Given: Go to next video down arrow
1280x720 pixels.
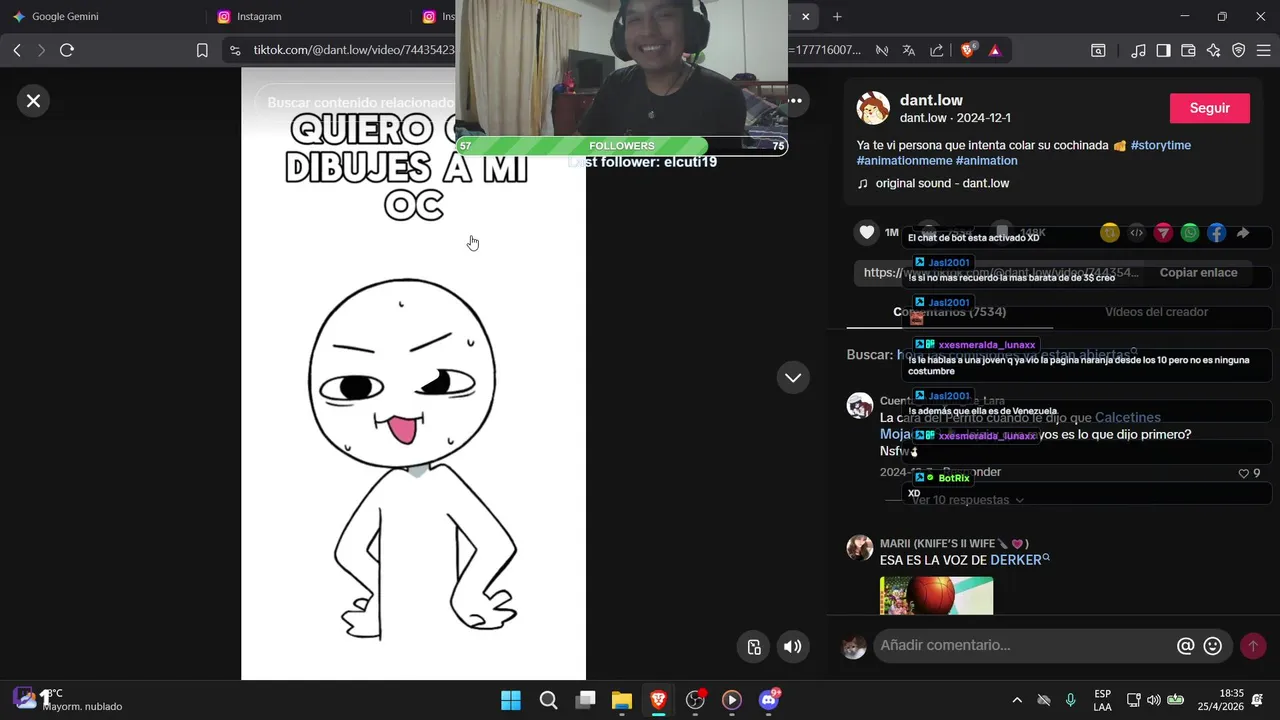Looking at the screenshot, I should [793, 378].
